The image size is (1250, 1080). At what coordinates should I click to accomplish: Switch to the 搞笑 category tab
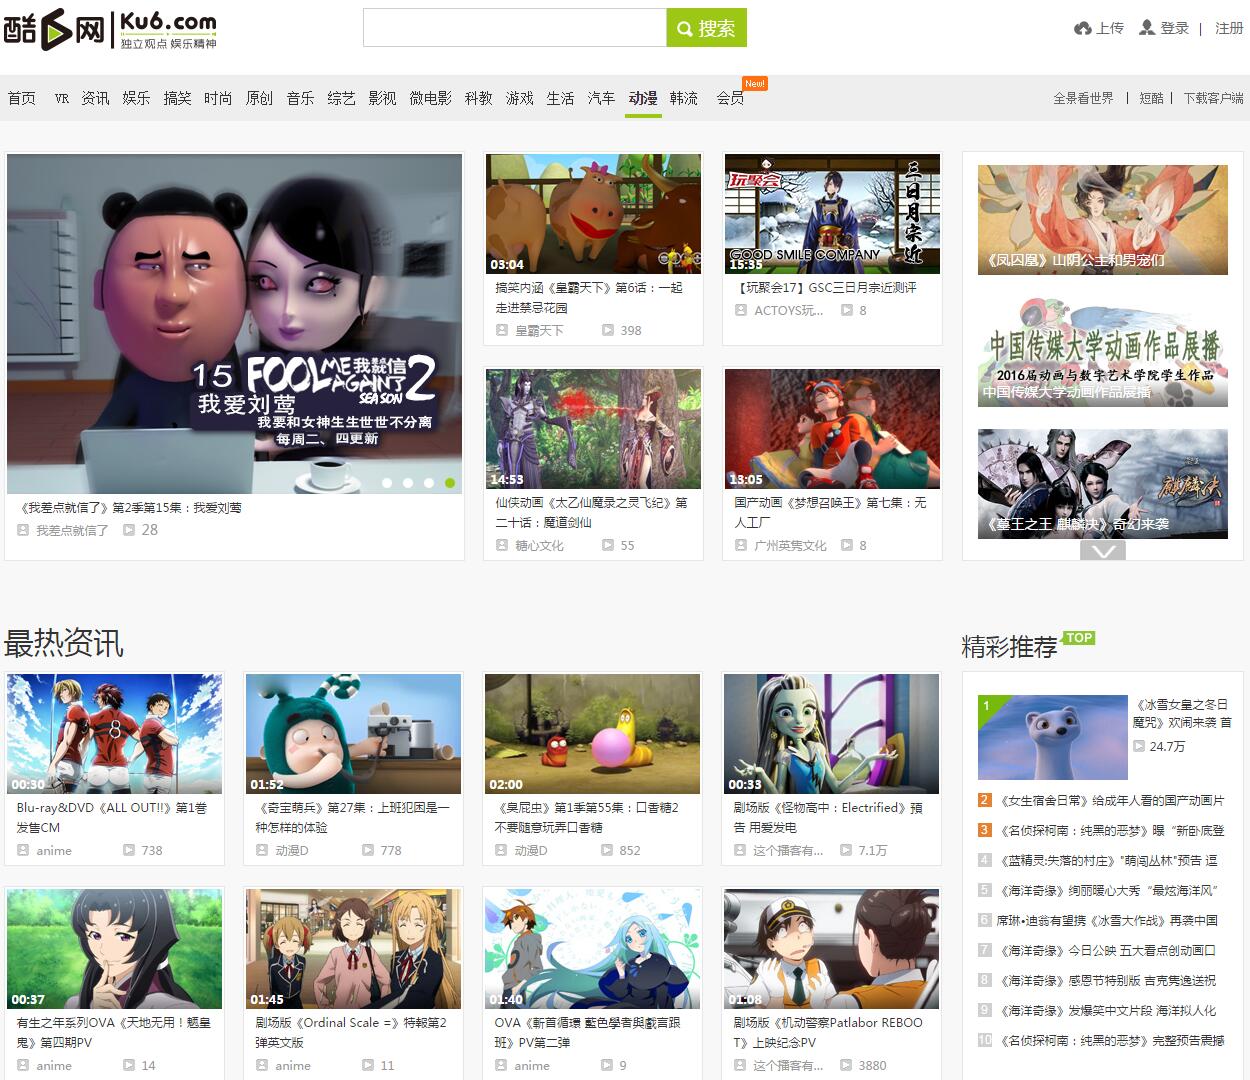[177, 98]
